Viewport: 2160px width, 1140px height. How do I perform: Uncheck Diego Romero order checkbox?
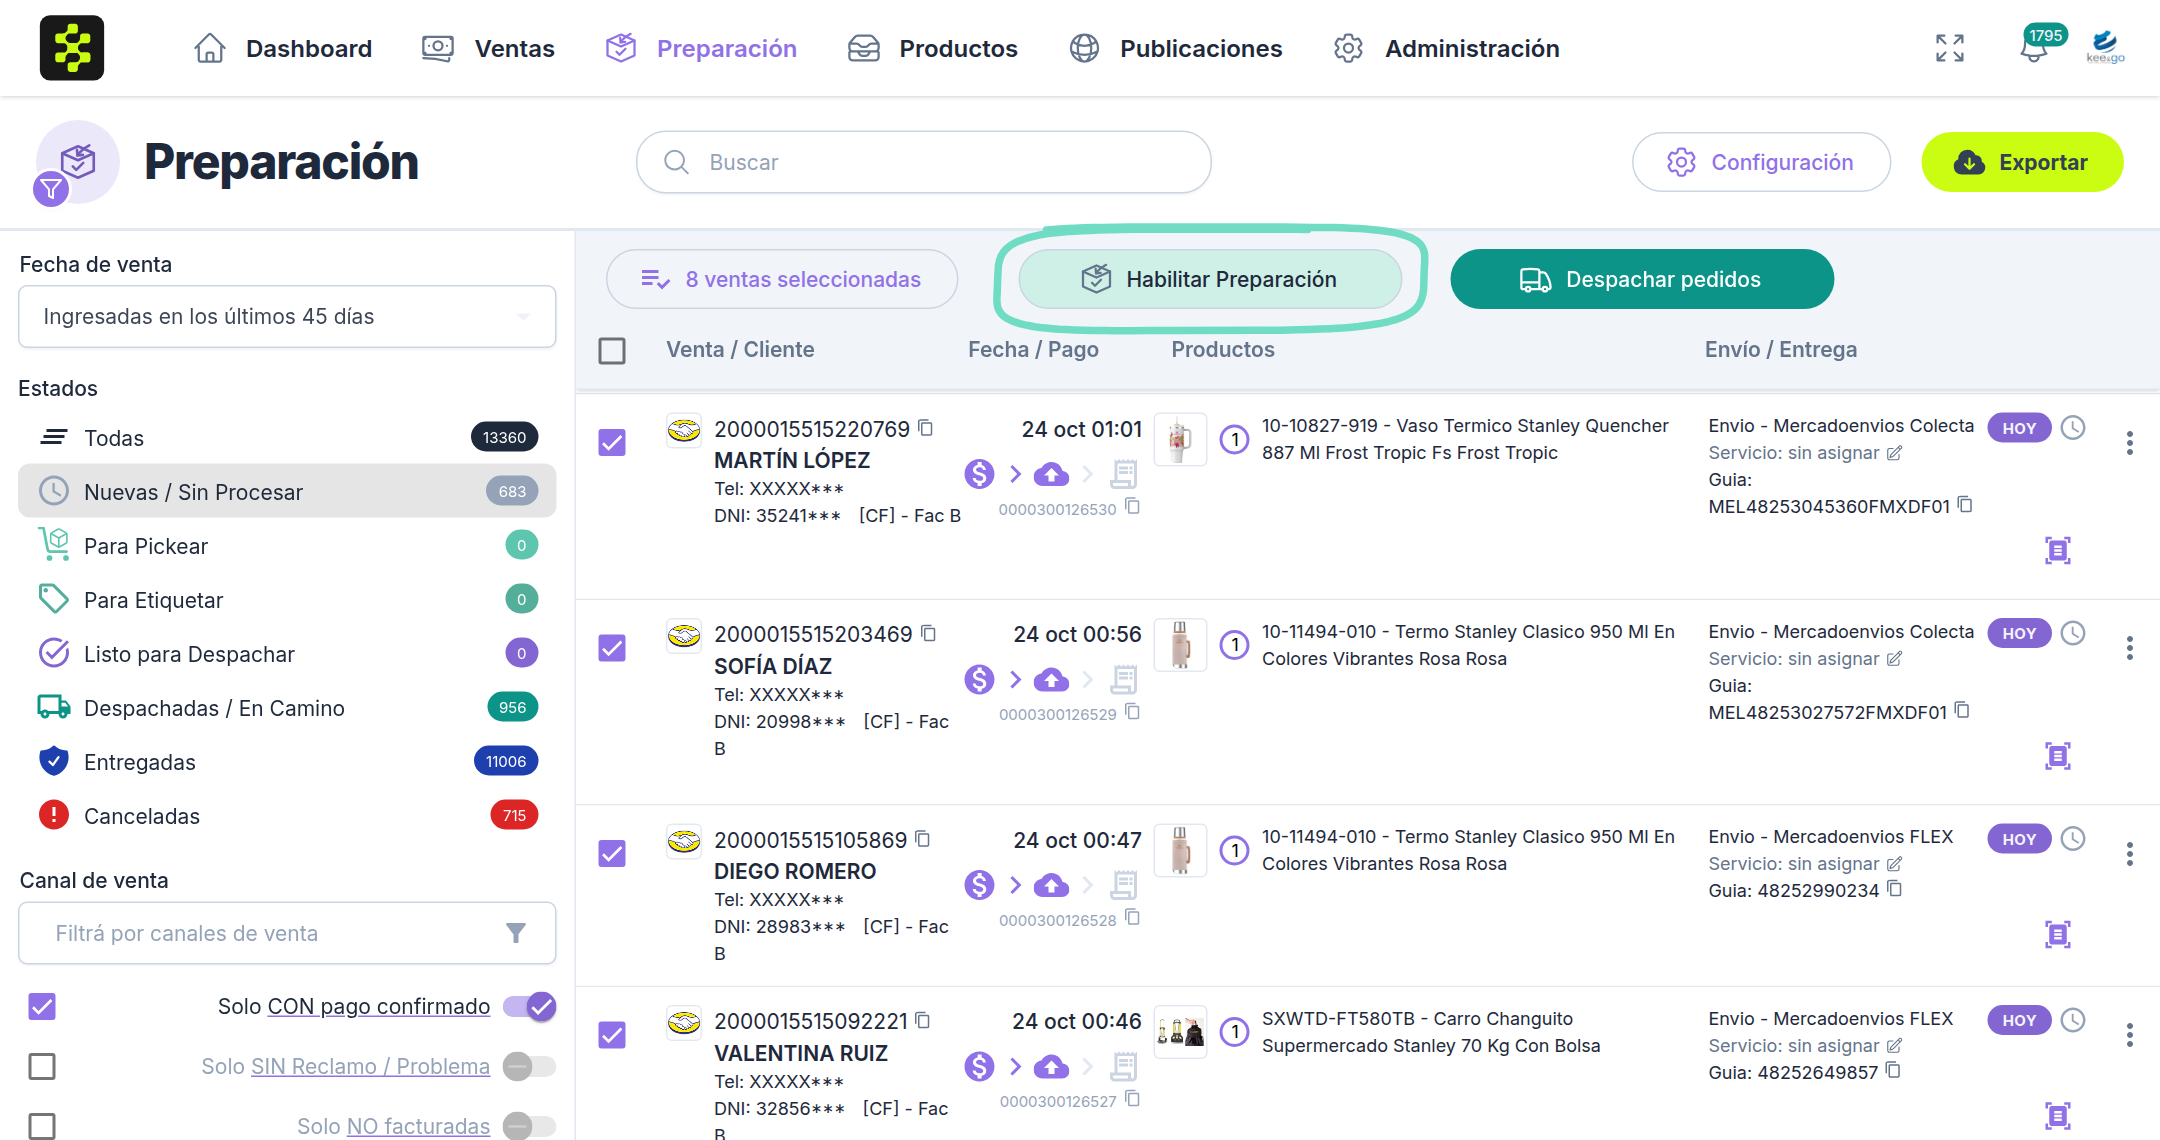coord(612,854)
